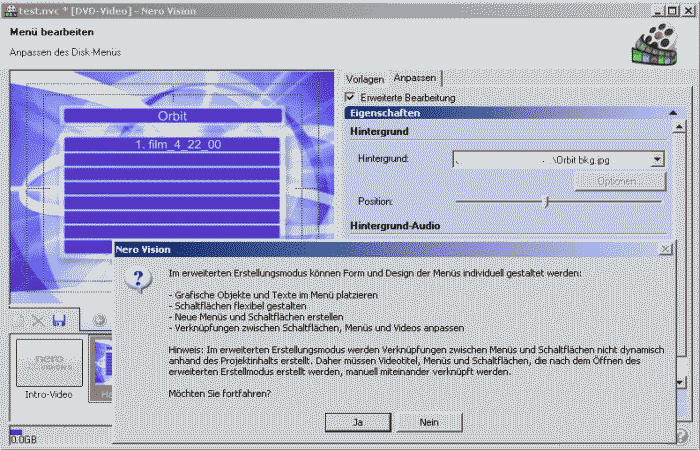Screen dimensions: 700x450
Task: Click the Optionen button under Hintergrund
Action: pyautogui.click(x=621, y=181)
